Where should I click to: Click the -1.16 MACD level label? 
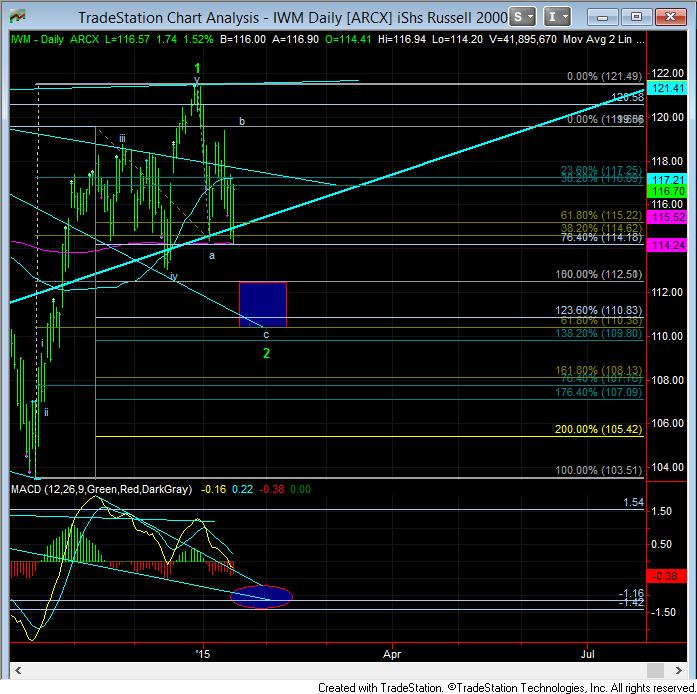point(632,594)
